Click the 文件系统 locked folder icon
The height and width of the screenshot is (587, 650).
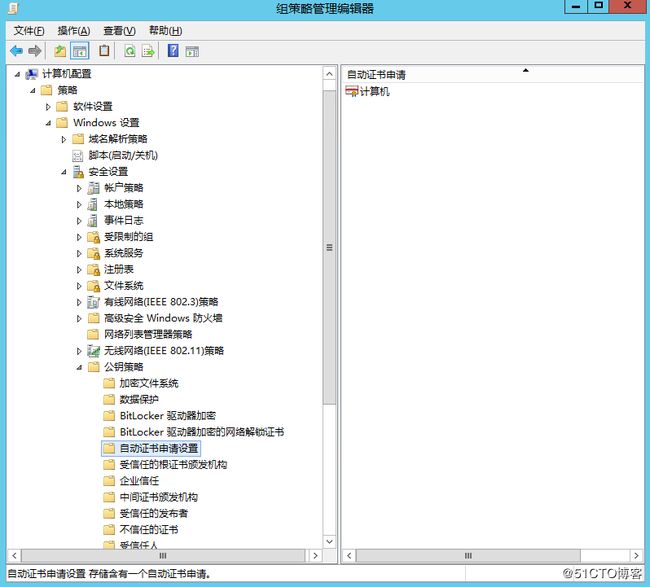[x=94, y=286]
